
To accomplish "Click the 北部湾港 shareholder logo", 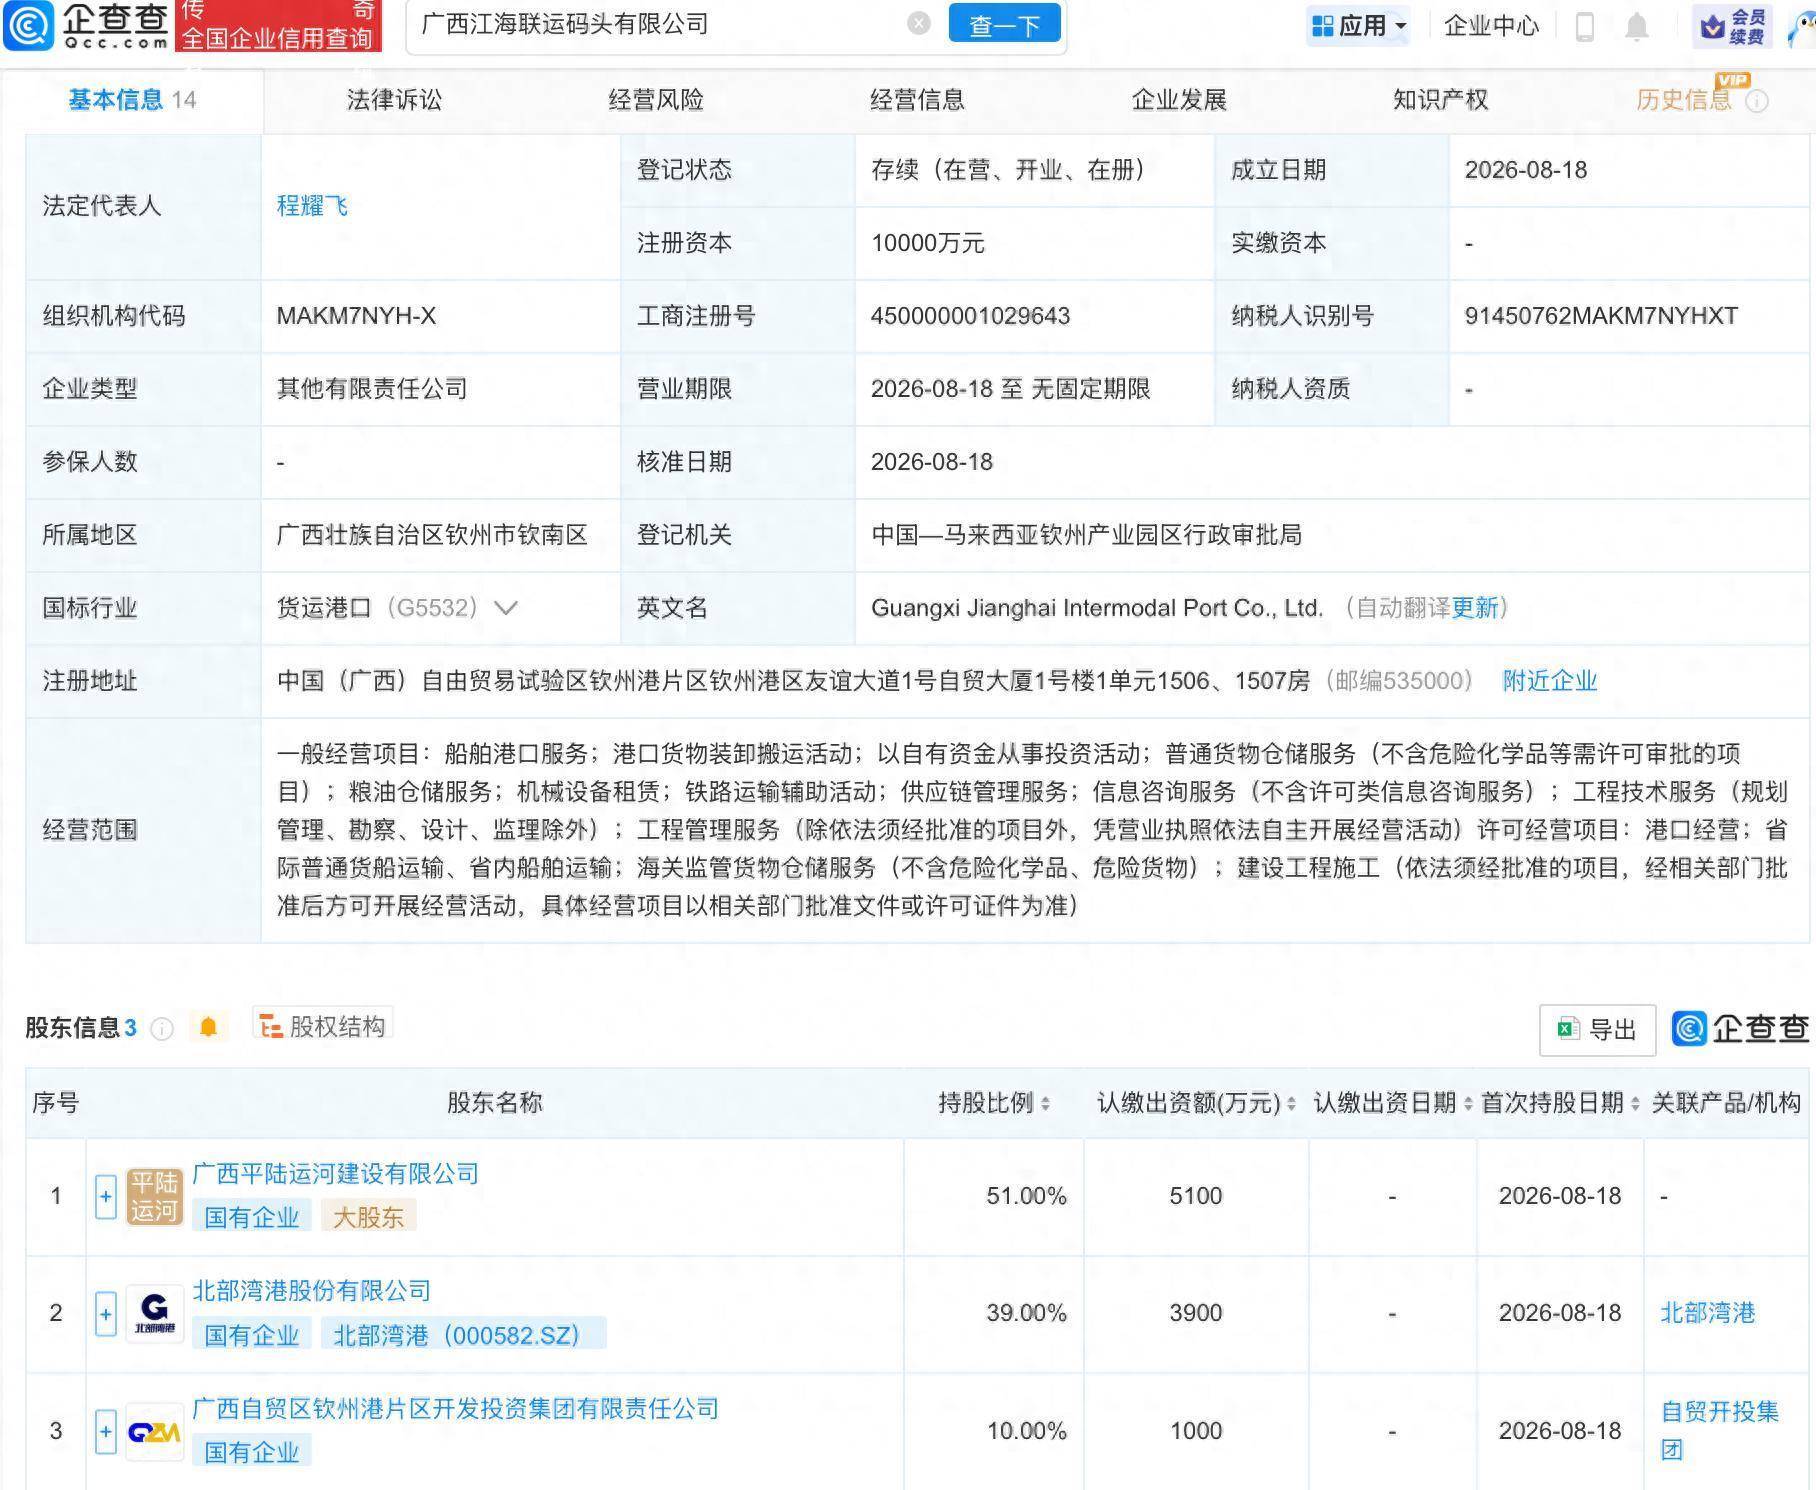I will coord(154,1313).
